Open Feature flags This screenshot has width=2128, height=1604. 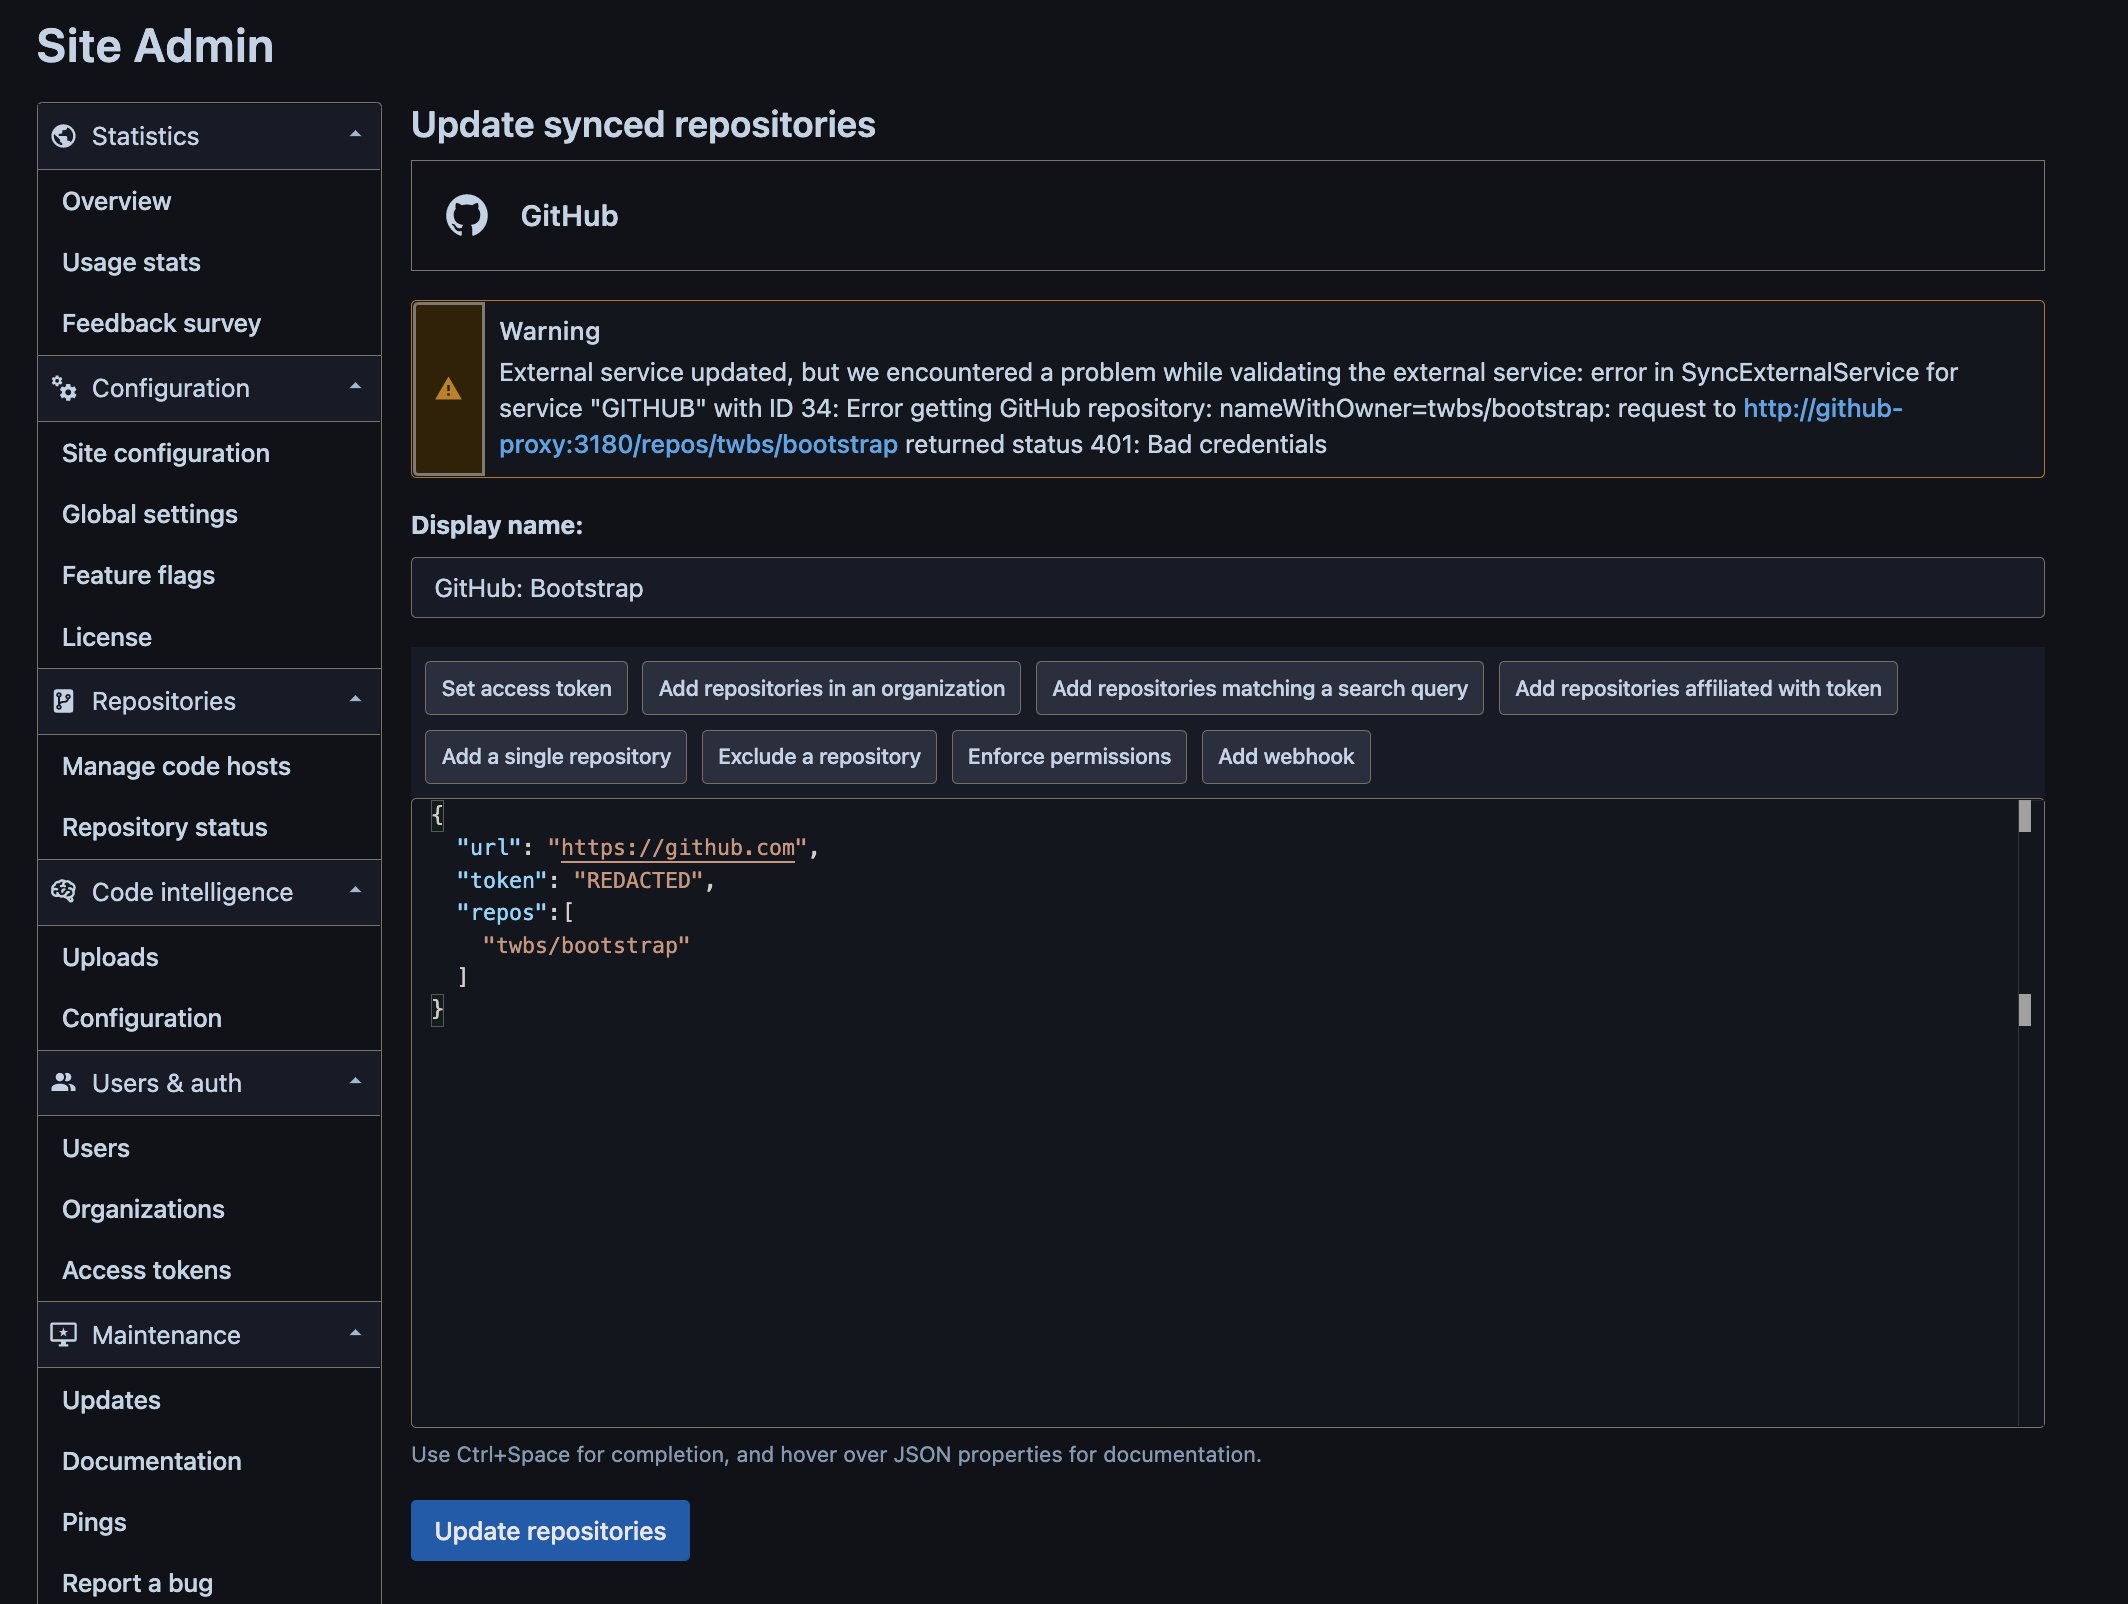[138, 575]
